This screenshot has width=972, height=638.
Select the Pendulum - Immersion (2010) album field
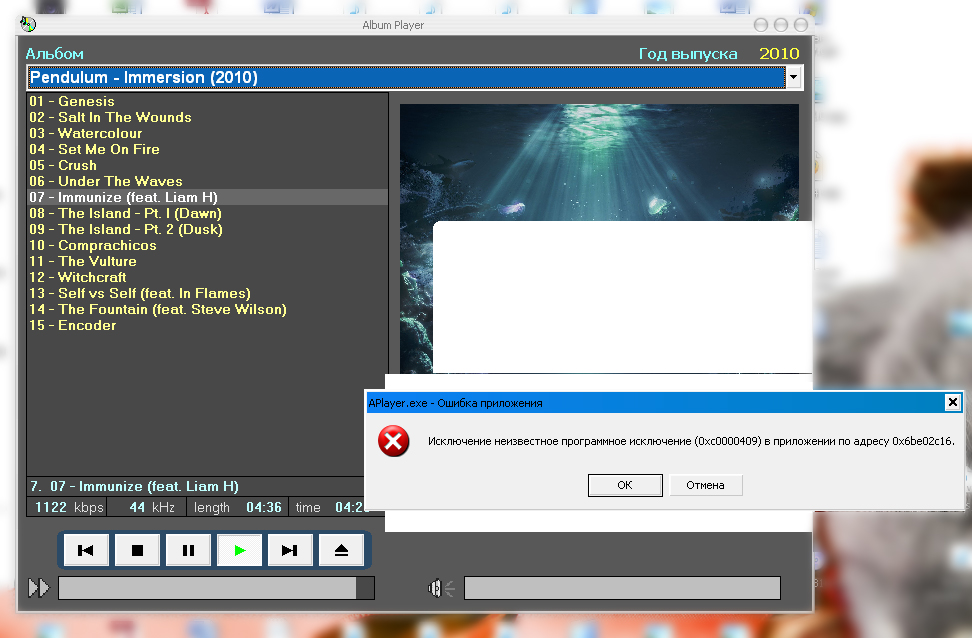[x=407, y=78]
